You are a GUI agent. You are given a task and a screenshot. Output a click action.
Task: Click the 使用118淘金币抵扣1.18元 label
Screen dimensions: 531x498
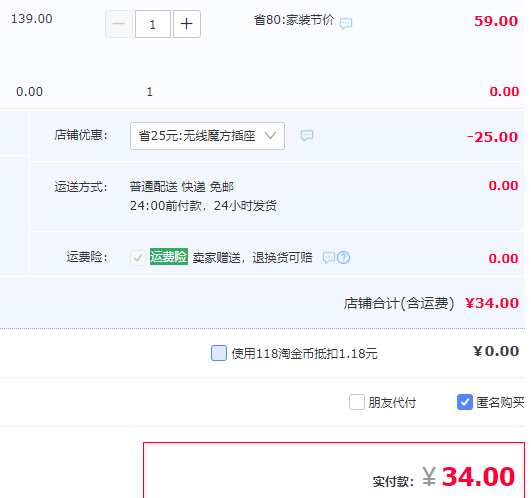coord(304,354)
